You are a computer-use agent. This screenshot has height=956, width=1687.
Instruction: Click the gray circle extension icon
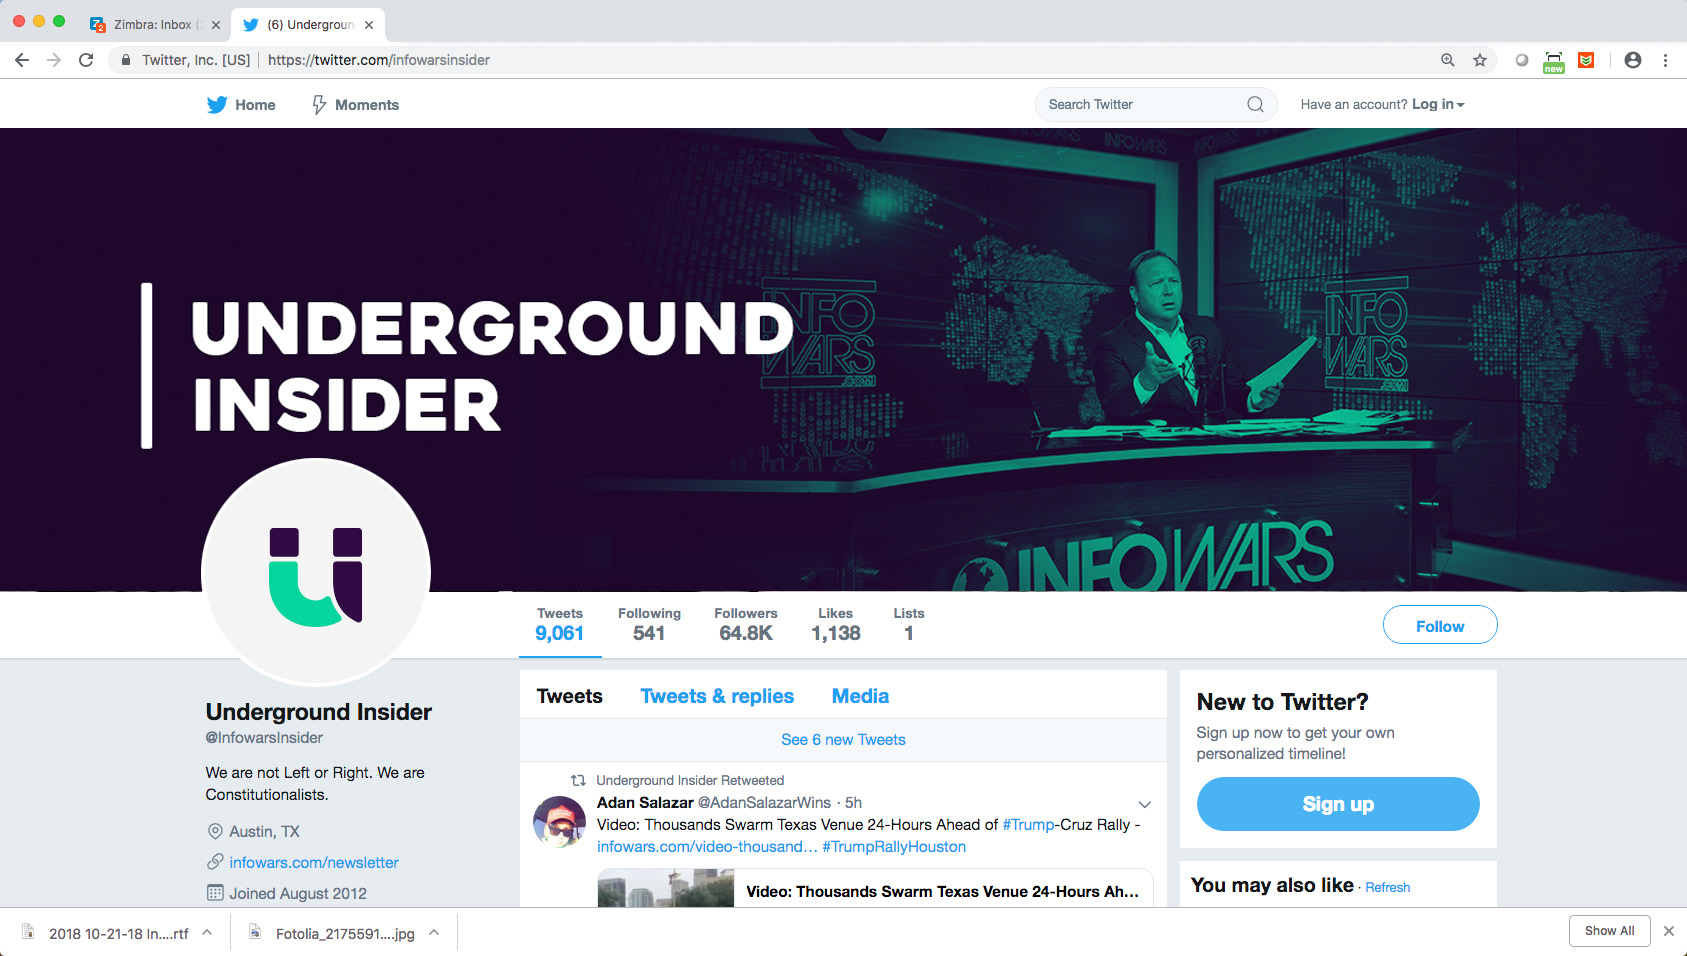(1521, 60)
